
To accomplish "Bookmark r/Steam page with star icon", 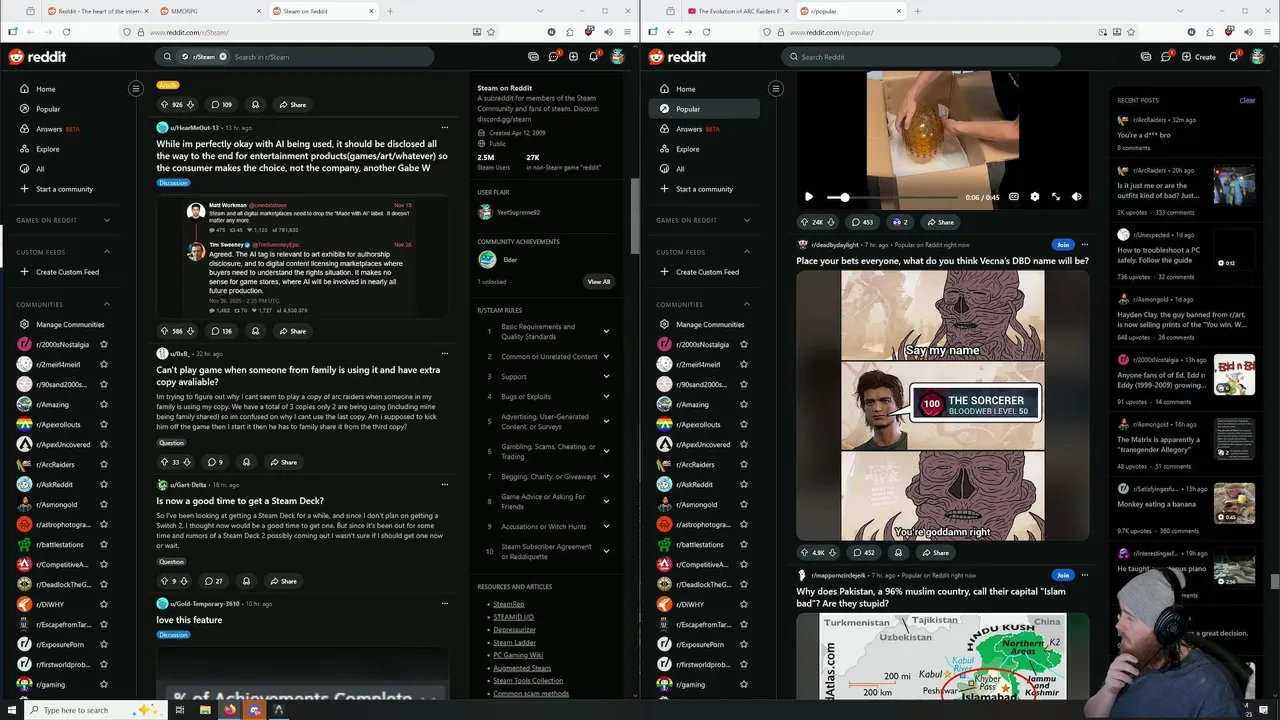I will (490, 32).
